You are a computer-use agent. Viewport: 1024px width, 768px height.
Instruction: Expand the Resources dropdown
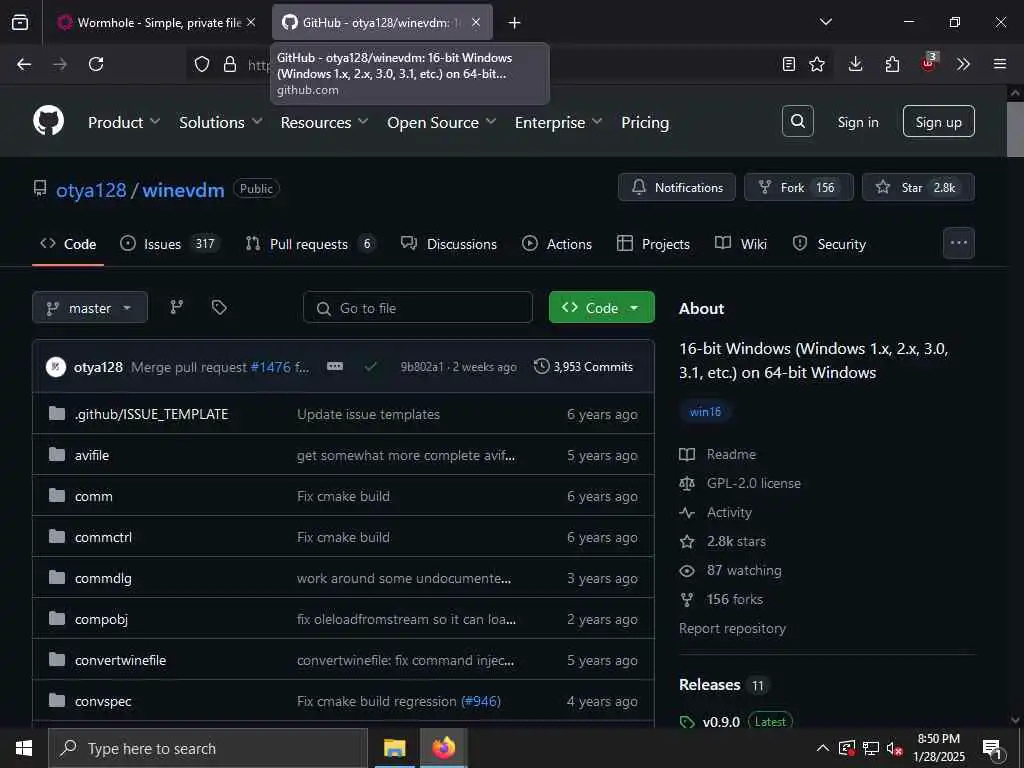point(325,122)
